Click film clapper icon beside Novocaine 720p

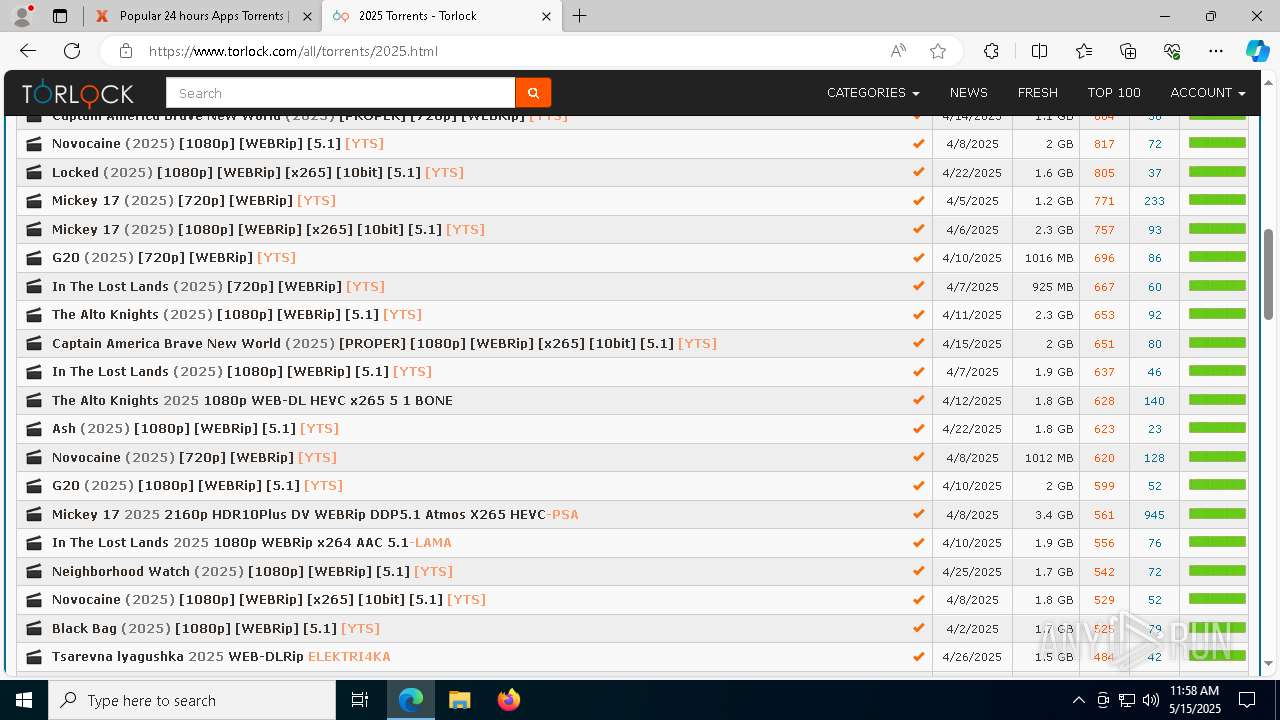pos(34,457)
